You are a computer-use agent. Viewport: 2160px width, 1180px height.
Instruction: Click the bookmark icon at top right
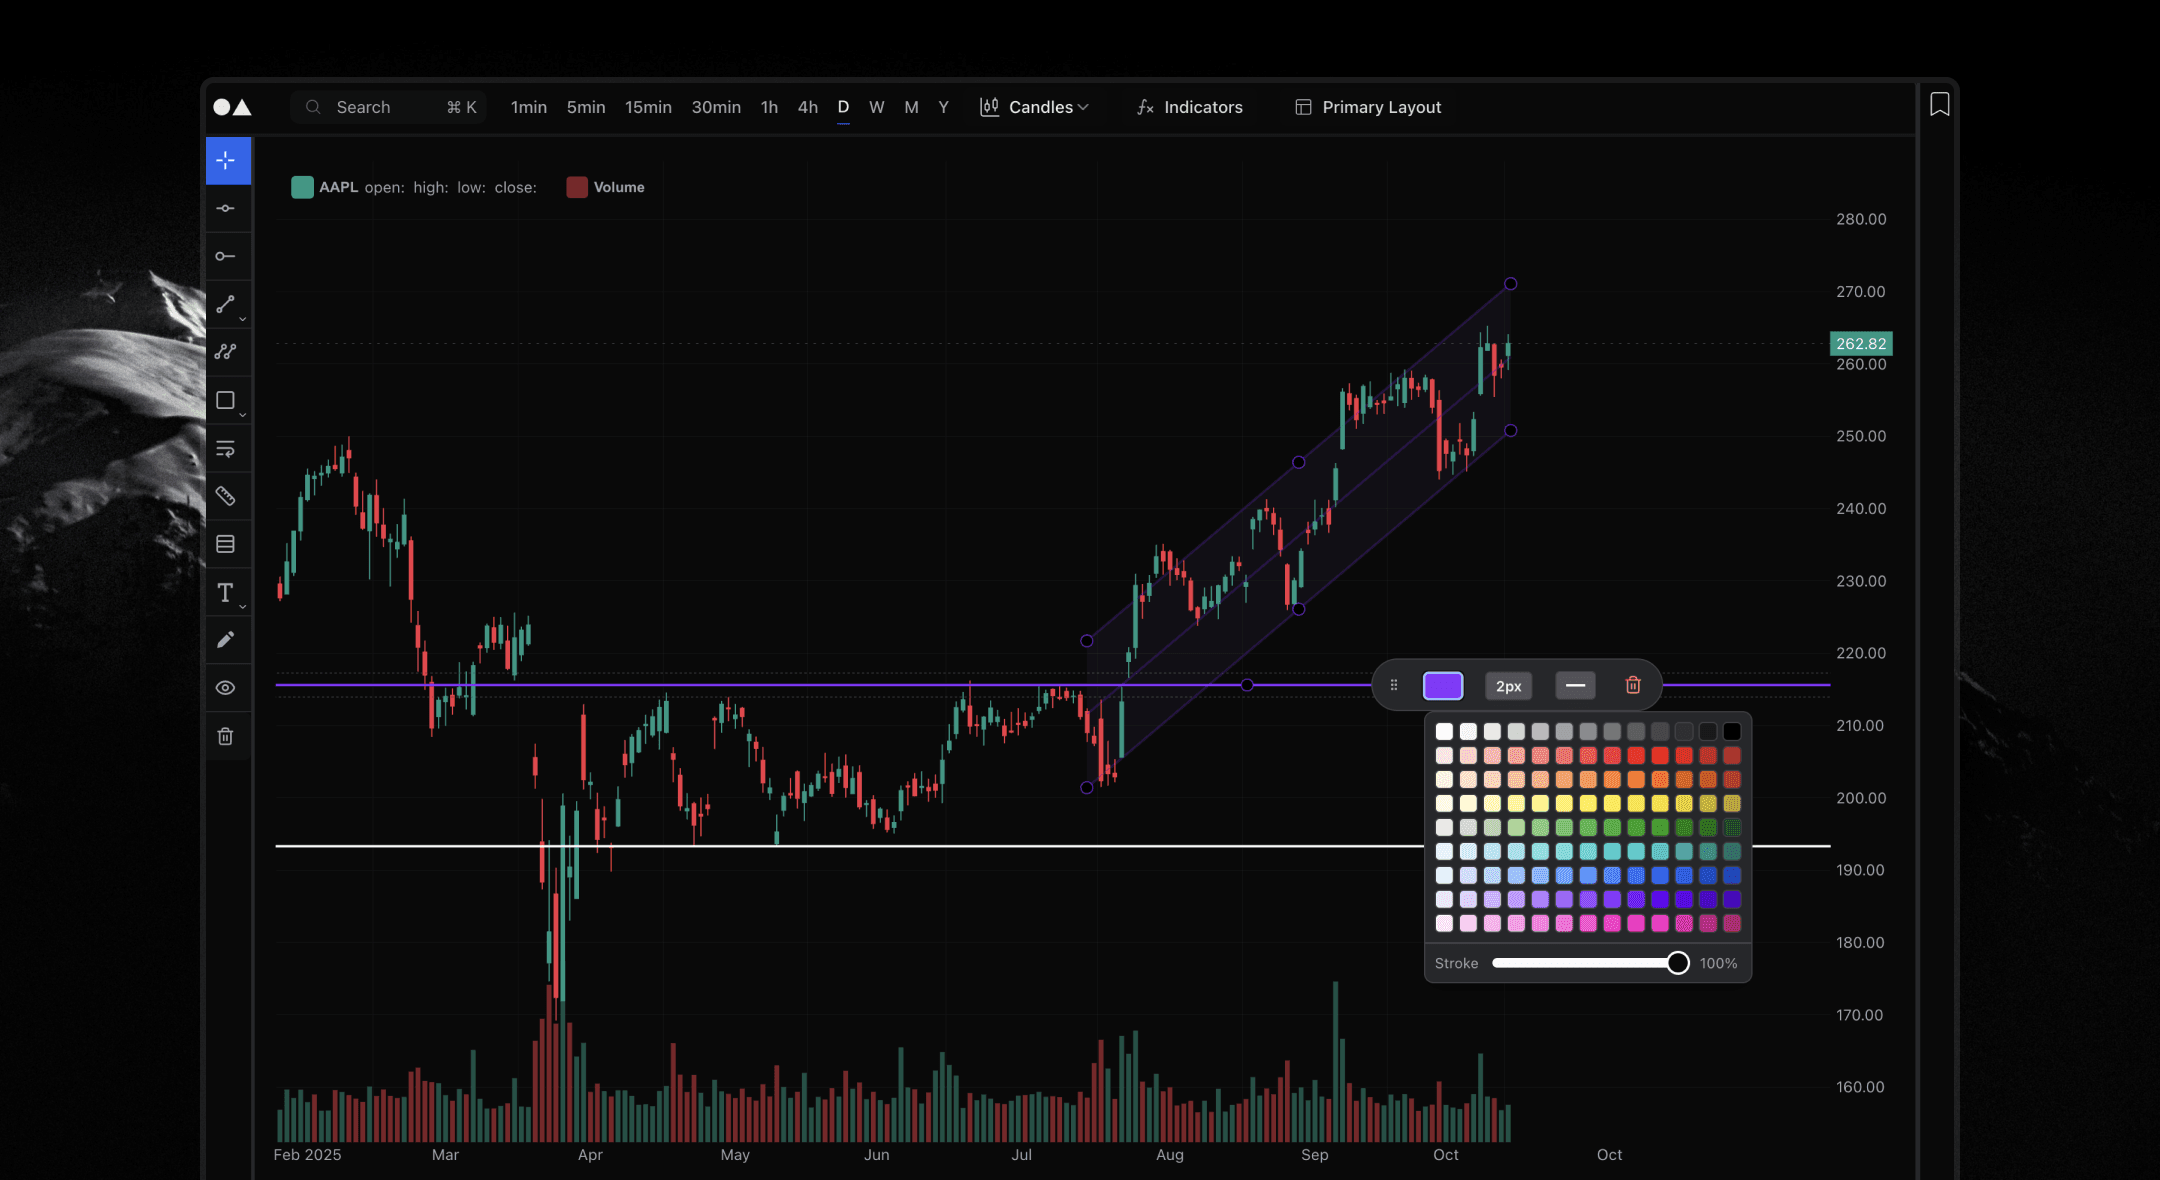click(1939, 104)
